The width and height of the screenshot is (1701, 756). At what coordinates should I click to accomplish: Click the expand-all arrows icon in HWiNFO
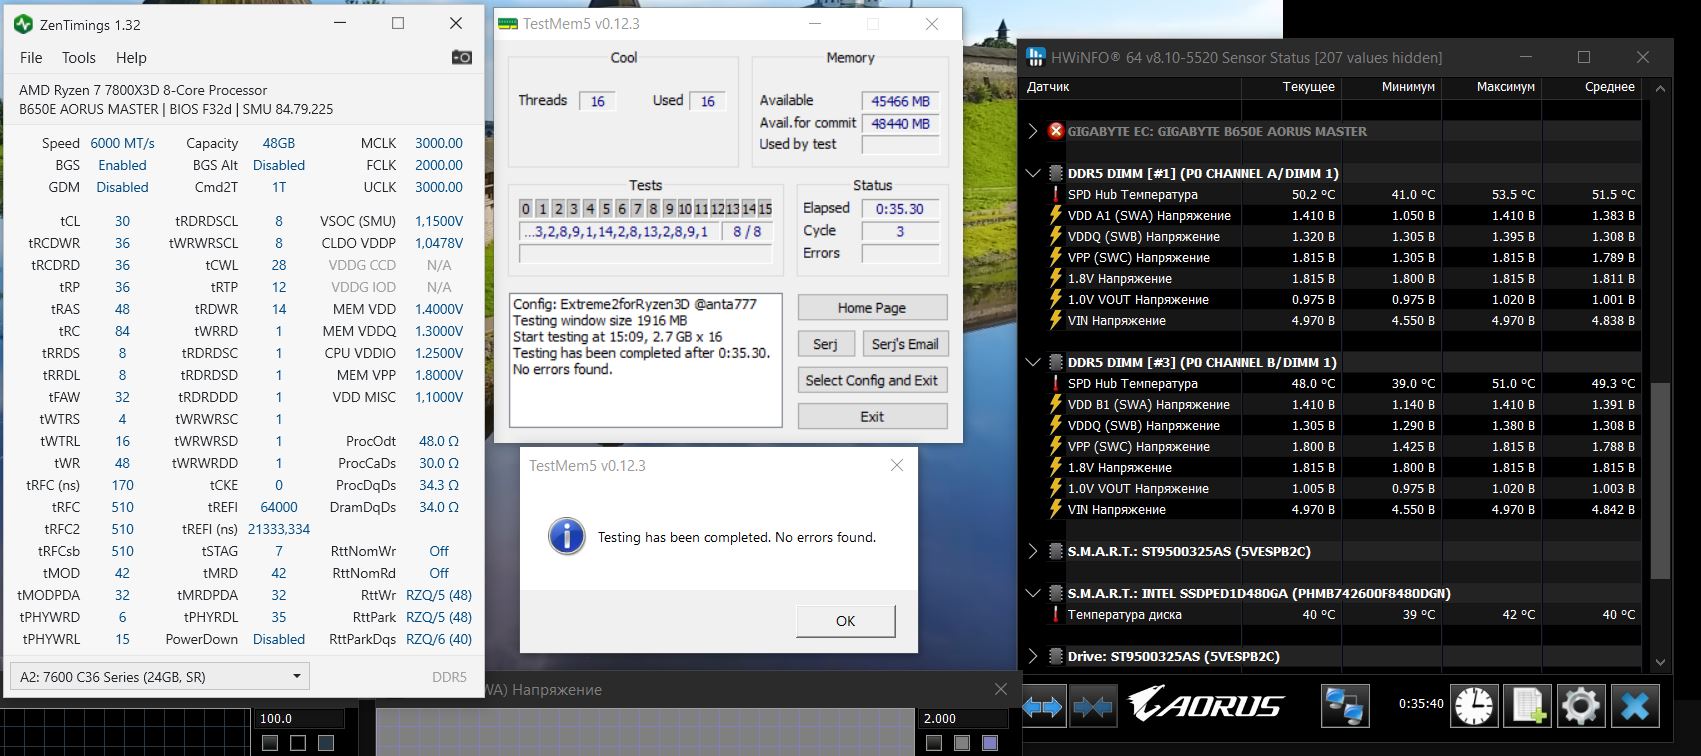coord(1043,706)
